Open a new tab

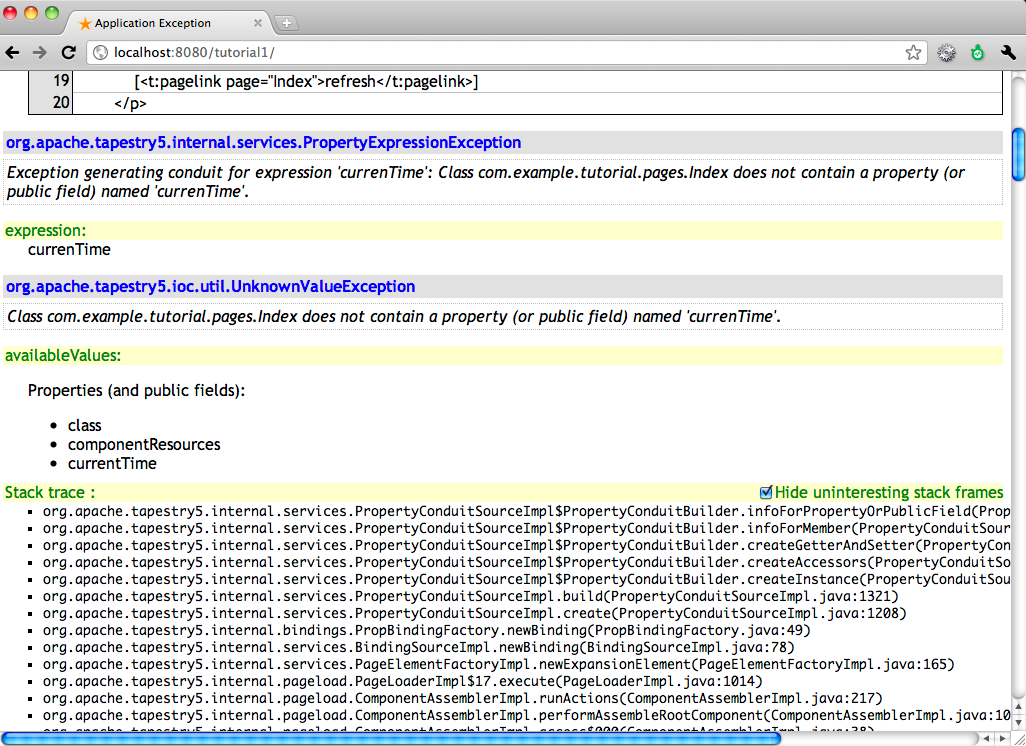[x=286, y=22]
